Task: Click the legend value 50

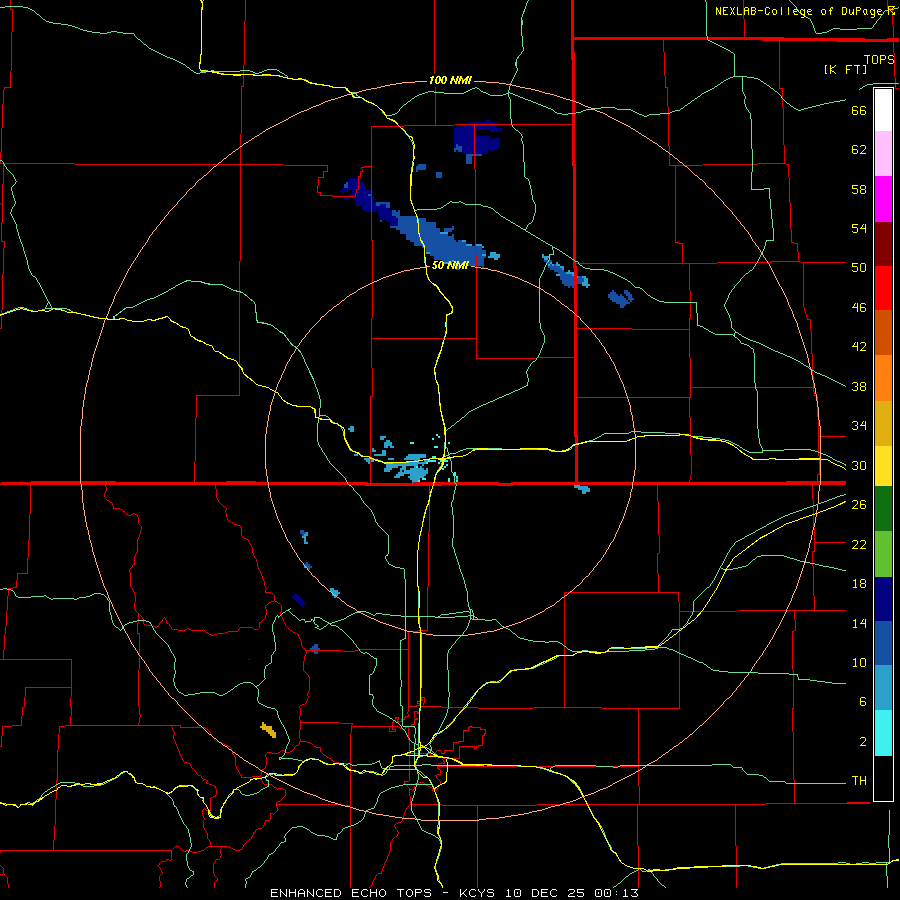Action: tap(859, 268)
